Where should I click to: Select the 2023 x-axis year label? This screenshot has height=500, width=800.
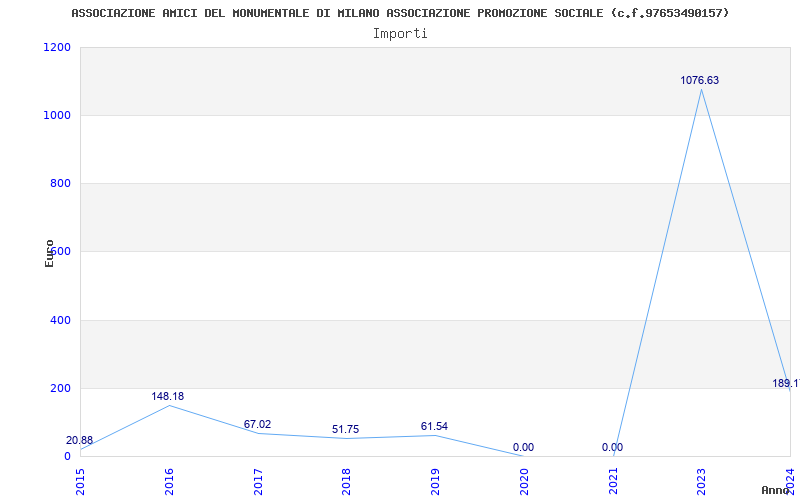click(x=702, y=481)
